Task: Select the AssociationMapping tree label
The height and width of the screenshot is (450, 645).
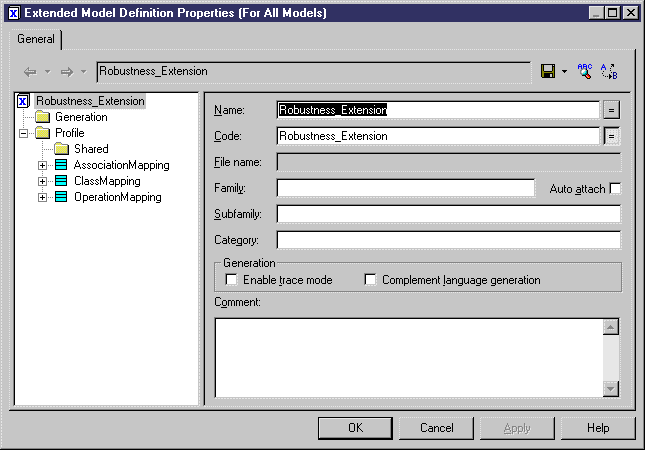Action: [x=122, y=165]
